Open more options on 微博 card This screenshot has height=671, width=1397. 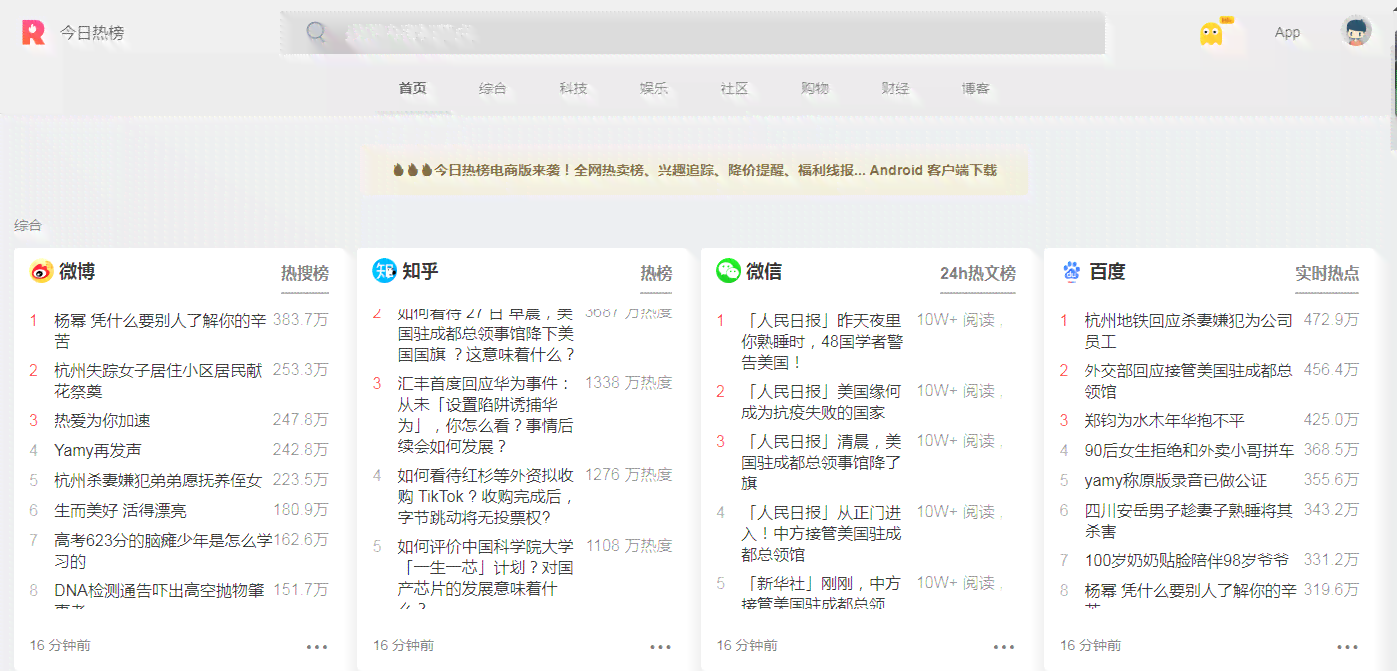pos(317,646)
